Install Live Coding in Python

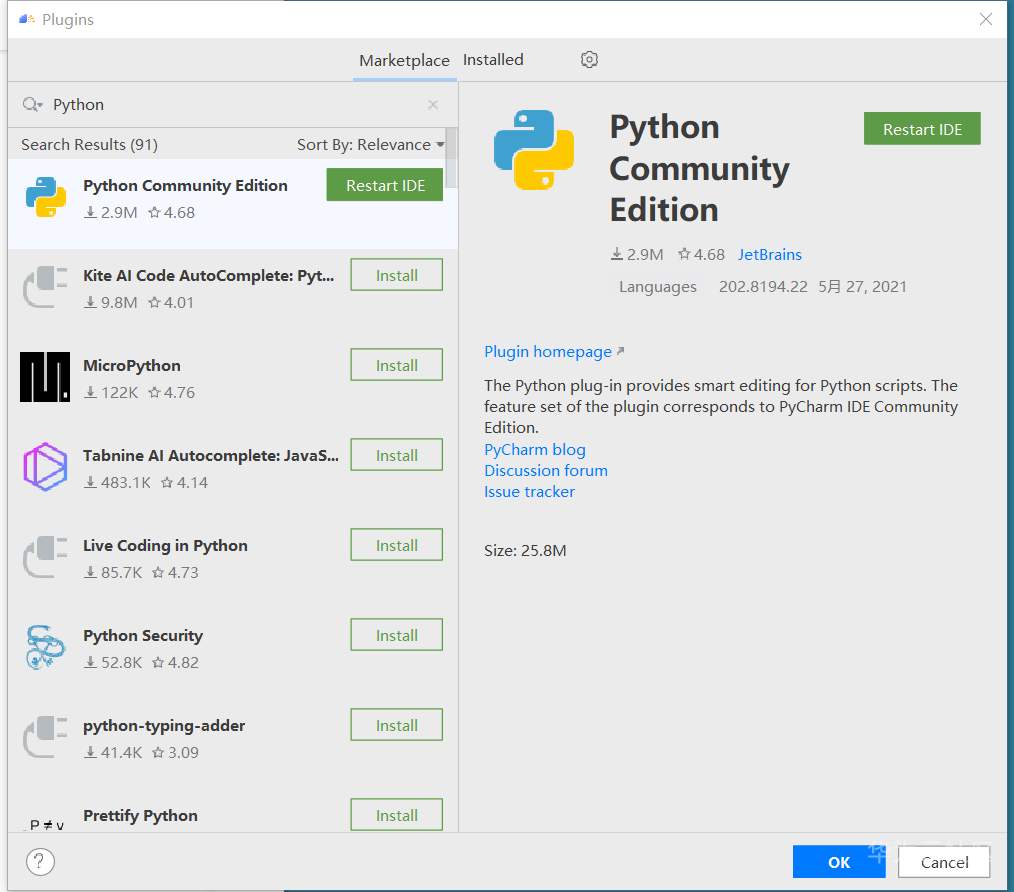pos(396,545)
